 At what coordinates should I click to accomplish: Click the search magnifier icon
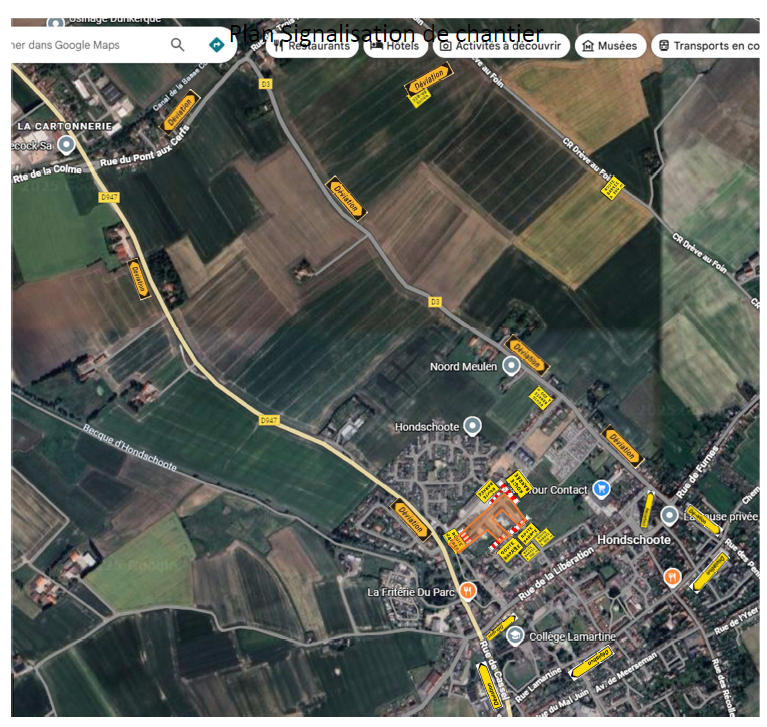pos(178,45)
